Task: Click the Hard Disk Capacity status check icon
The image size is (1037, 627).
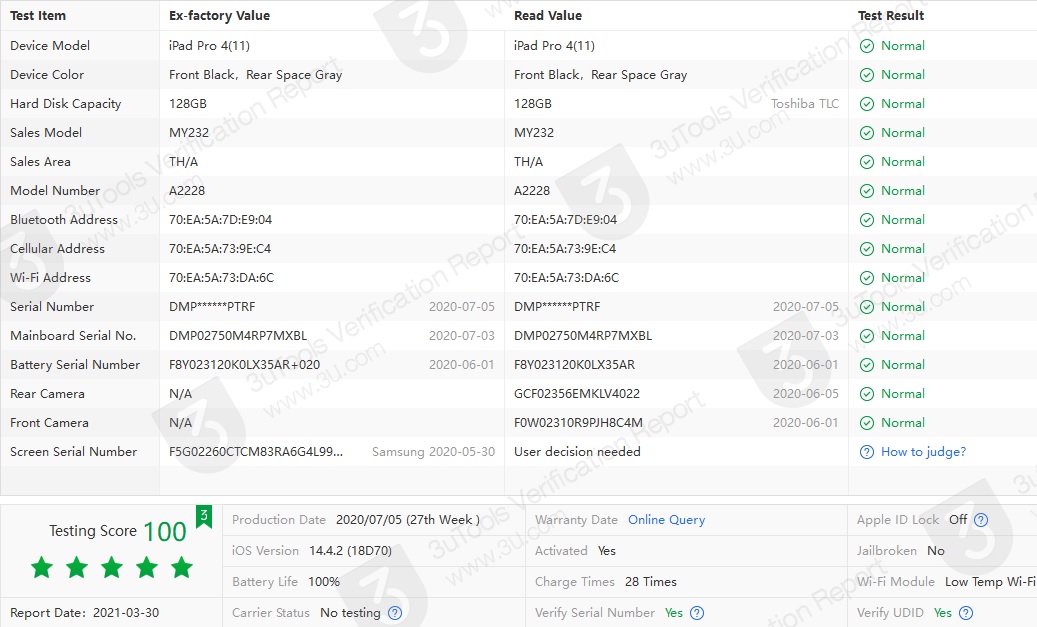Action: click(x=866, y=104)
